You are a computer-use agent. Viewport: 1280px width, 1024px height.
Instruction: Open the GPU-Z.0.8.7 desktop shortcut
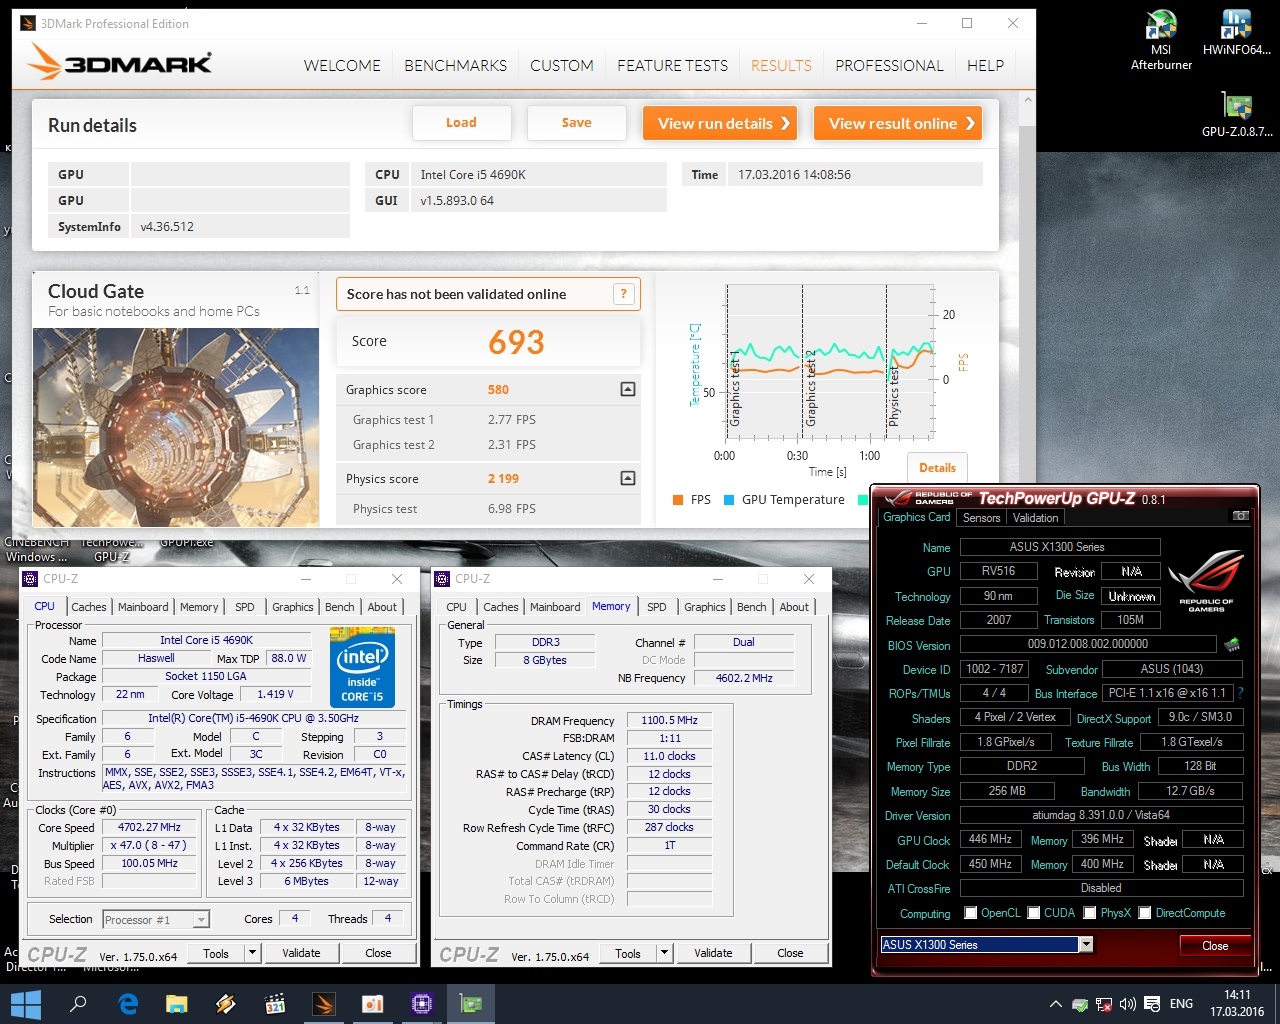tap(1237, 113)
